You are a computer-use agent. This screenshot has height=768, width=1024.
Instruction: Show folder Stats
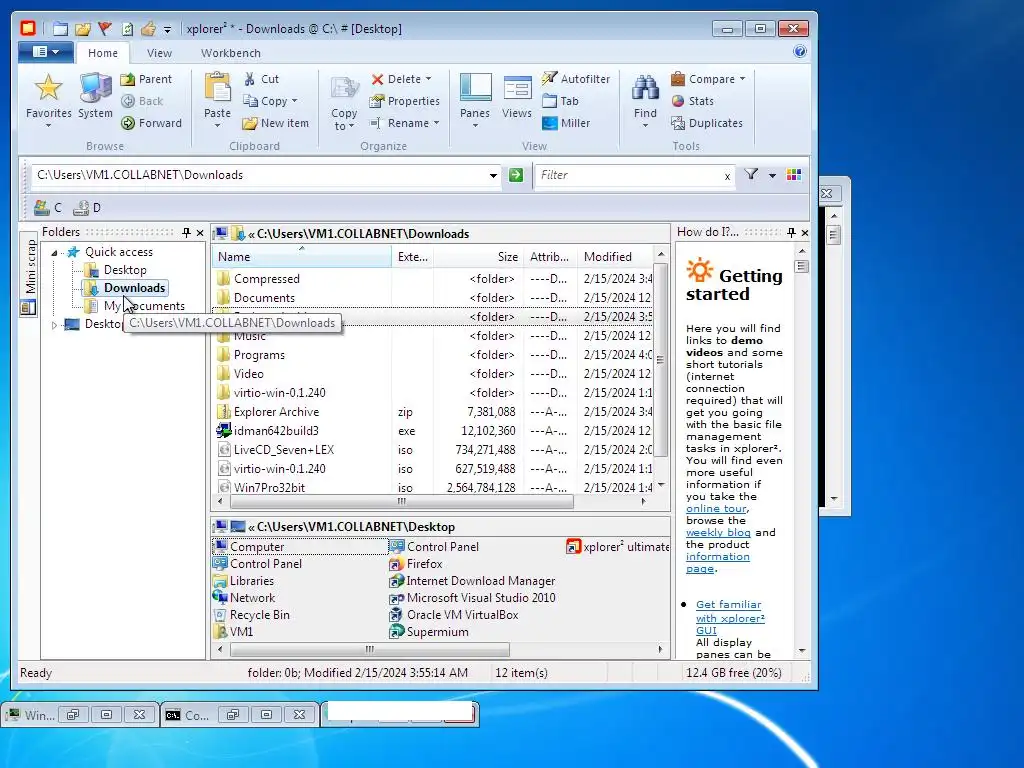692,101
